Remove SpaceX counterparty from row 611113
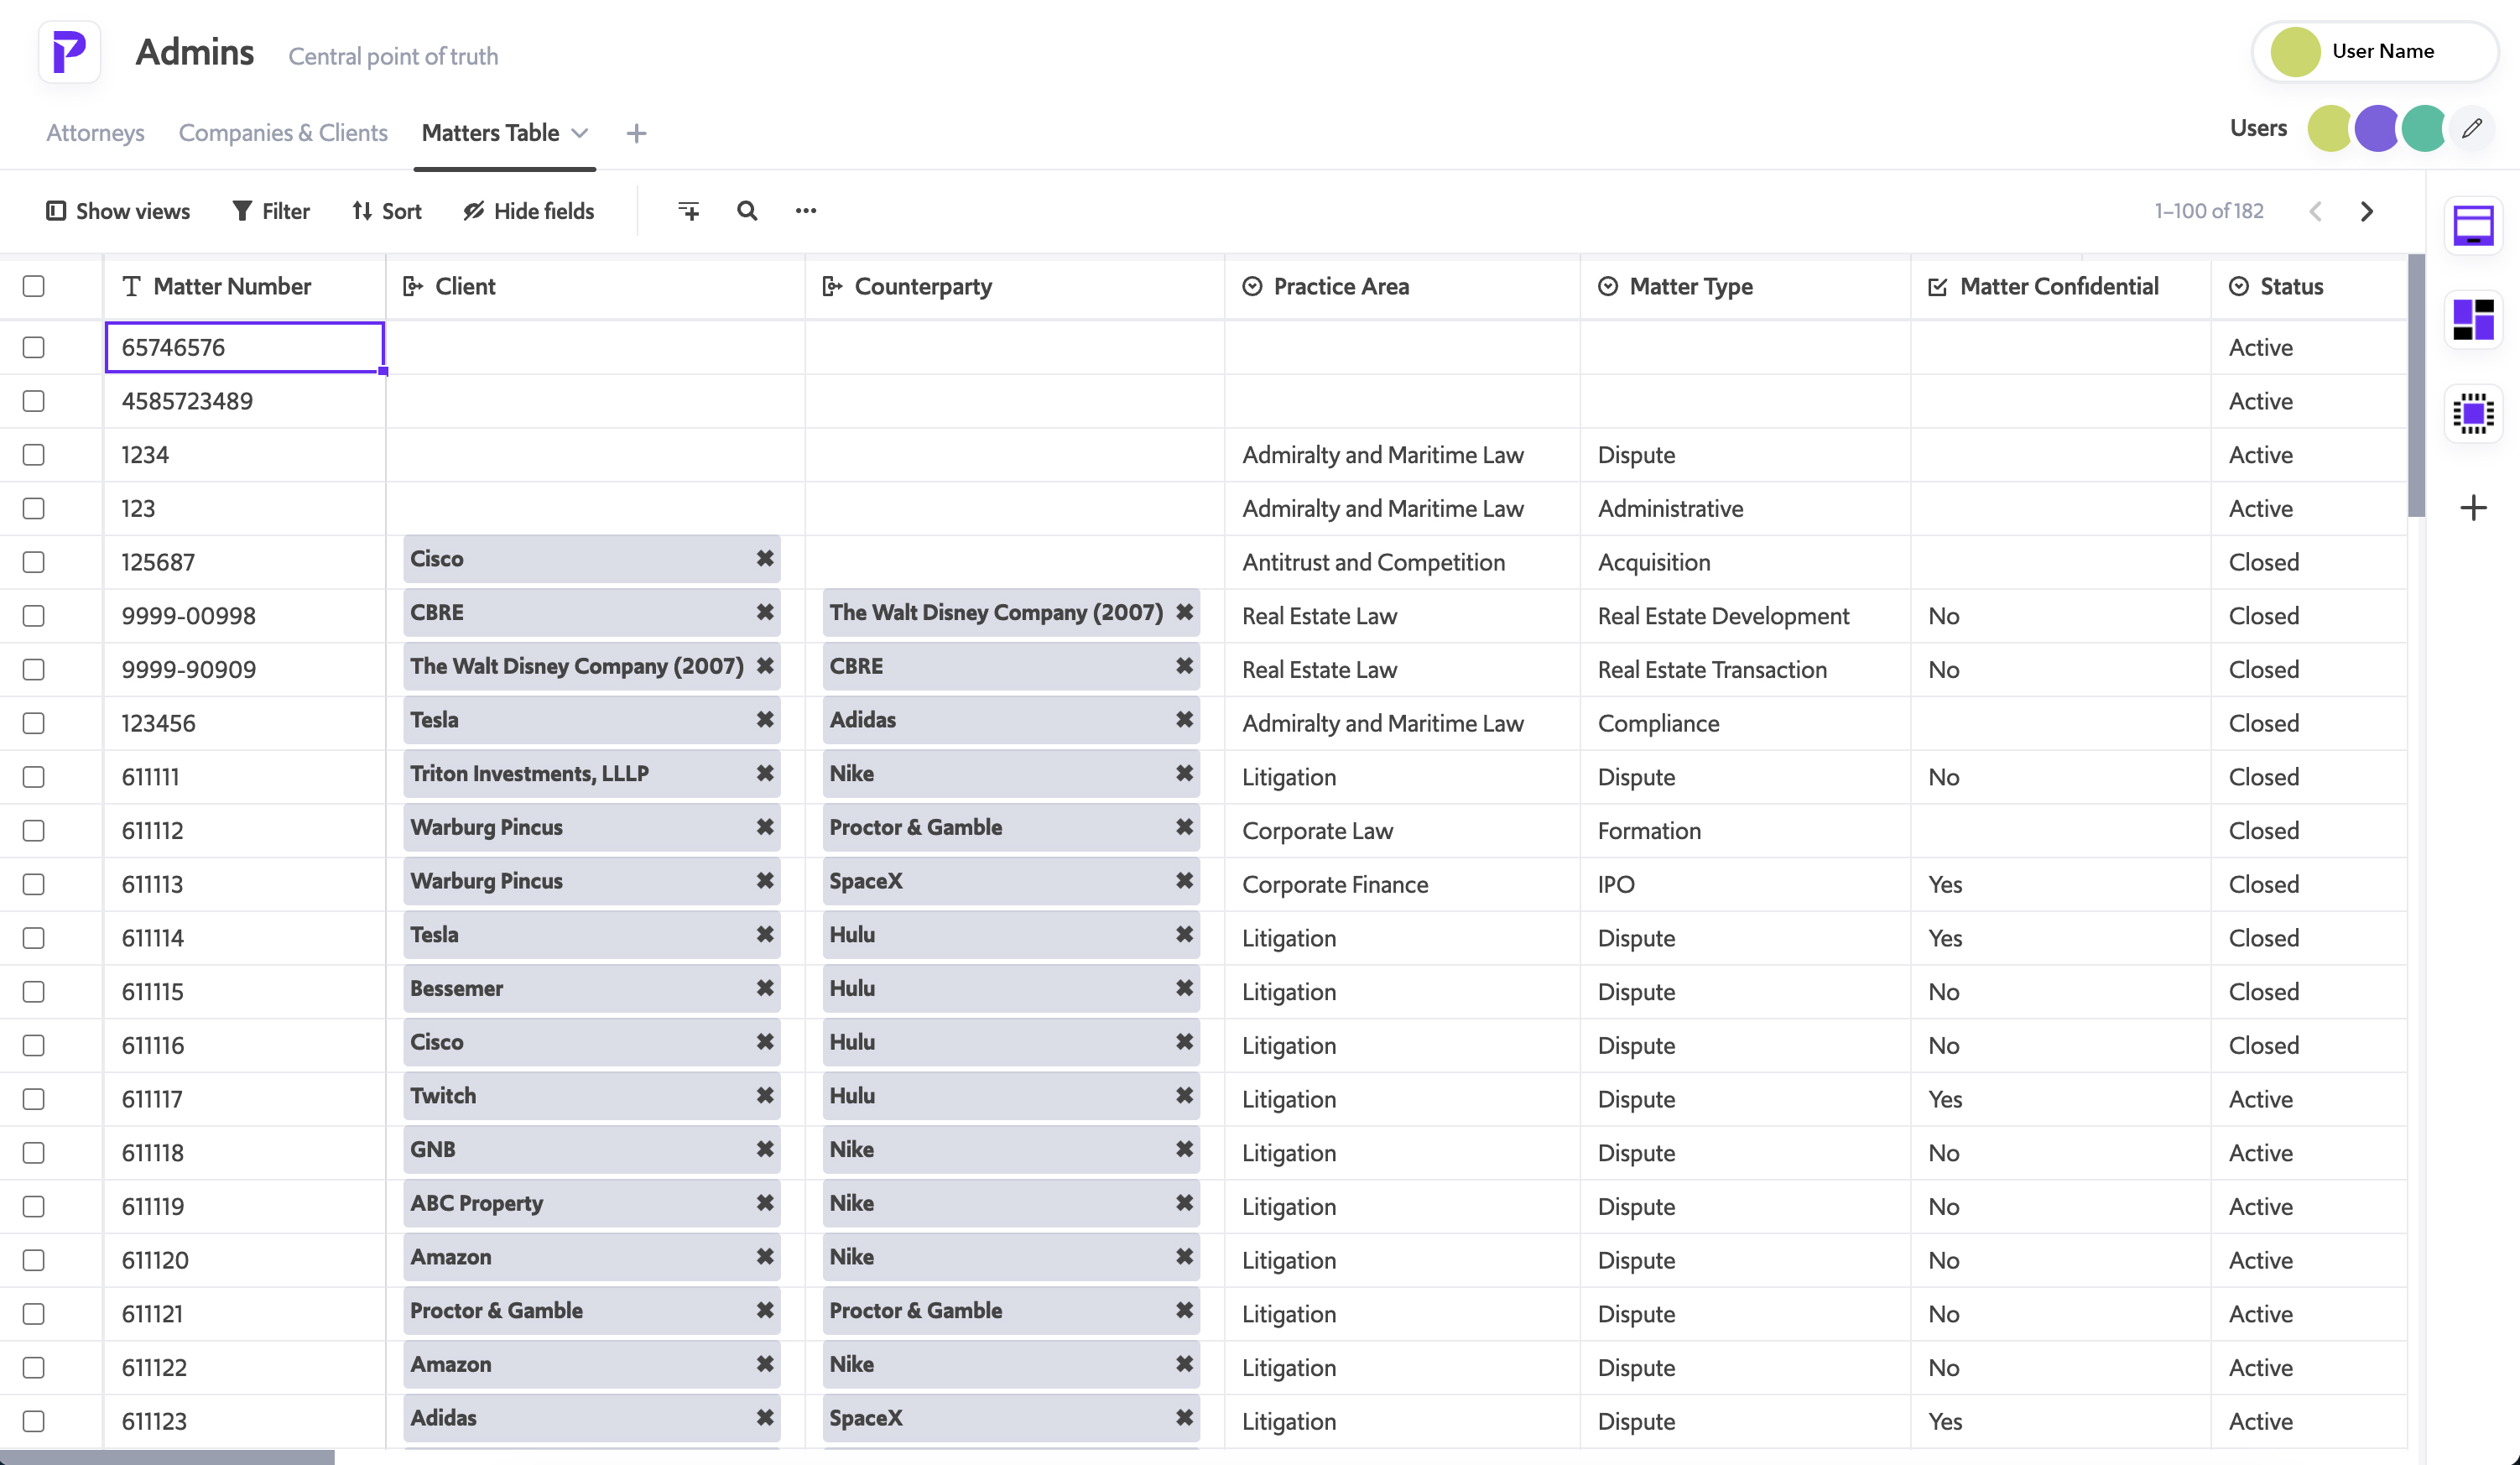This screenshot has height=1465, width=2520. 1185,880
